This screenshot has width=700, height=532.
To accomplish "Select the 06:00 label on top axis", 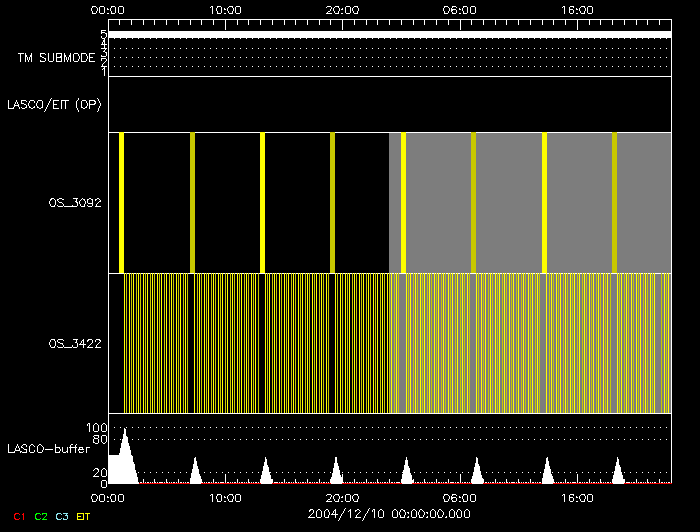I will (459, 9).
